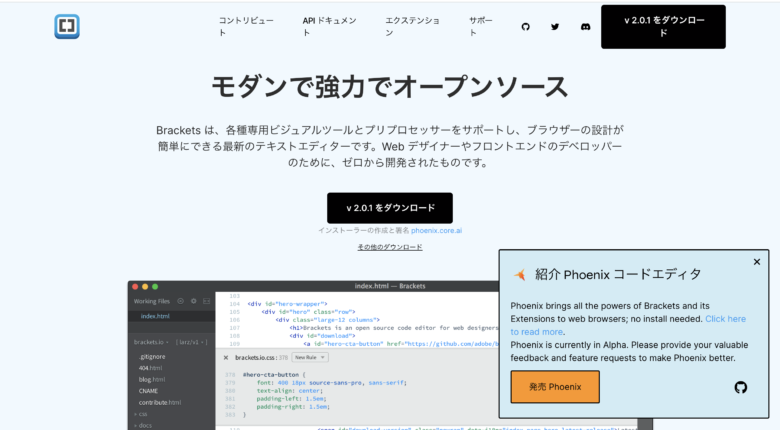Viewport: 780px width, 430px height.
Task: Click 紹介 Phoenix コードエディタ popup title
Action: coord(618,274)
